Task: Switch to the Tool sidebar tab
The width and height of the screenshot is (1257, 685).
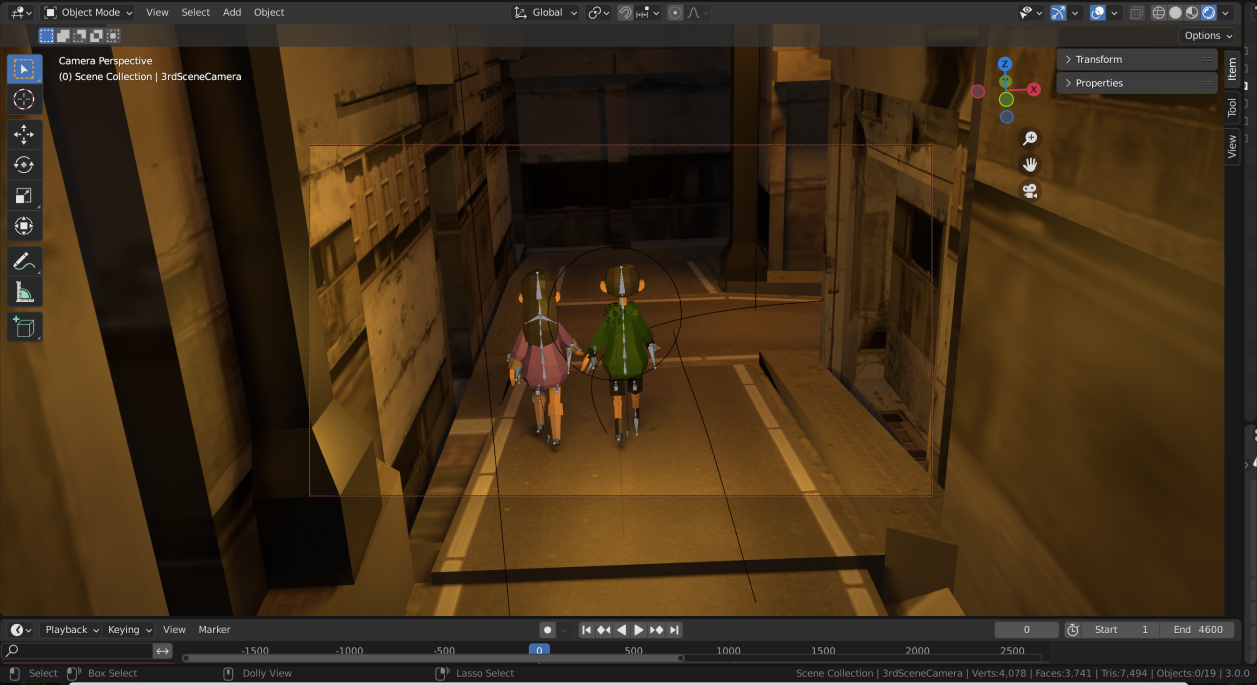Action: tap(1232, 107)
